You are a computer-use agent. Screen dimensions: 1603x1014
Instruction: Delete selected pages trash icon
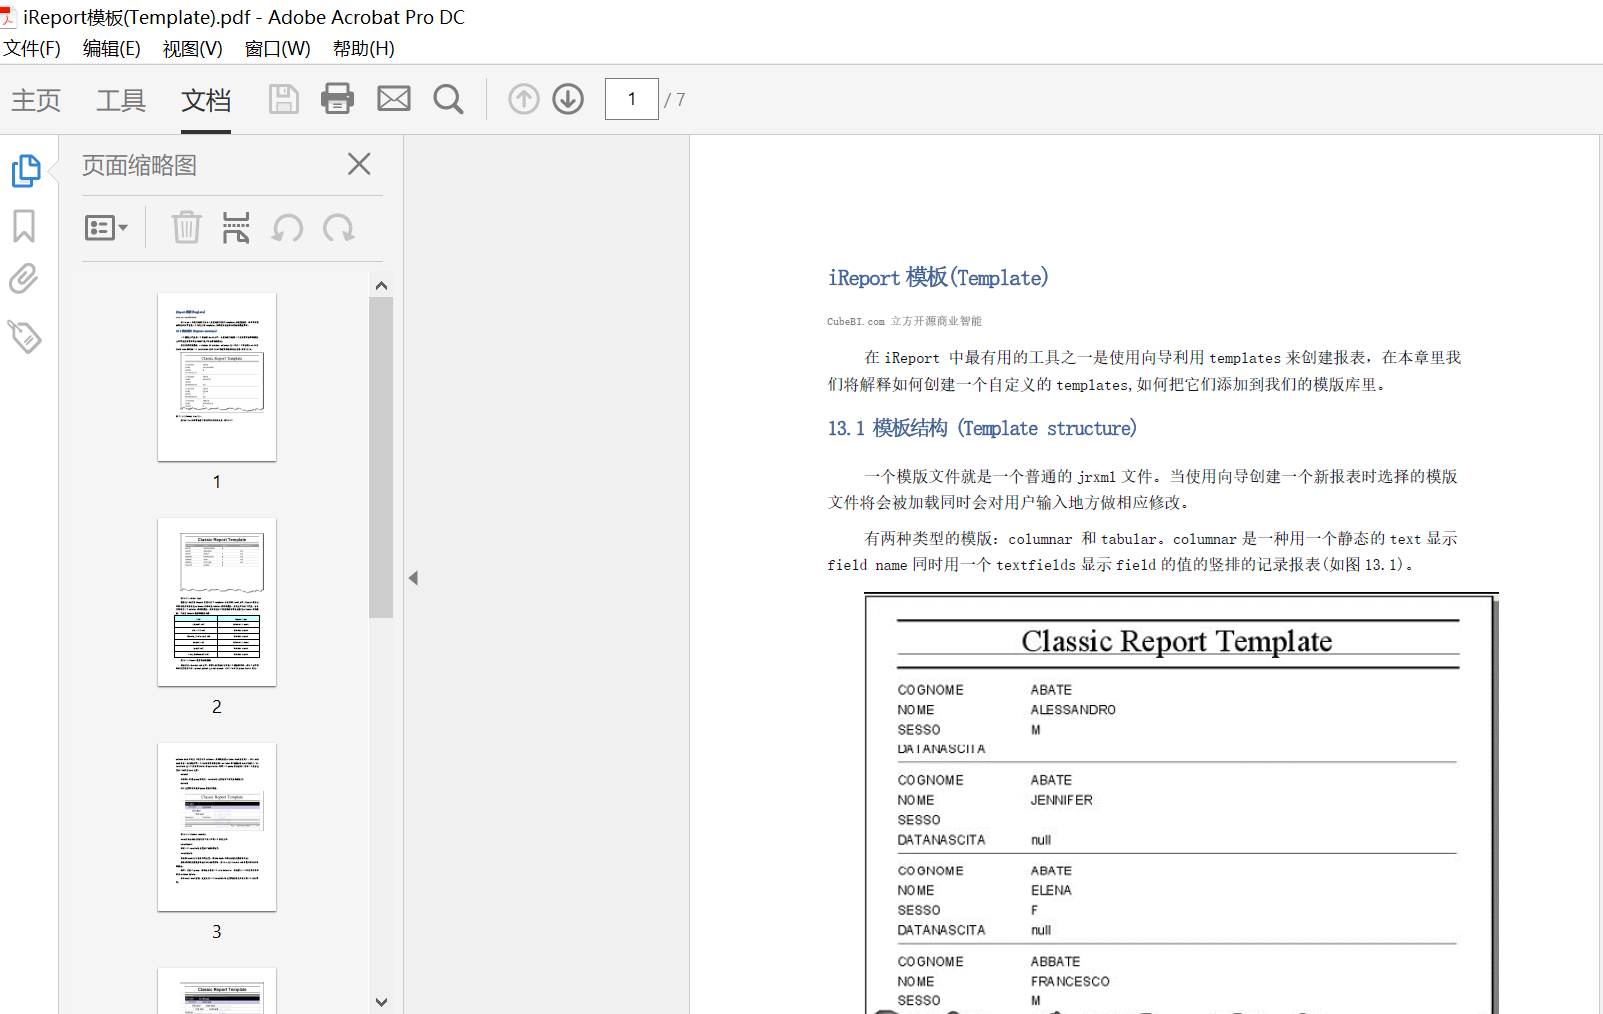[186, 228]
